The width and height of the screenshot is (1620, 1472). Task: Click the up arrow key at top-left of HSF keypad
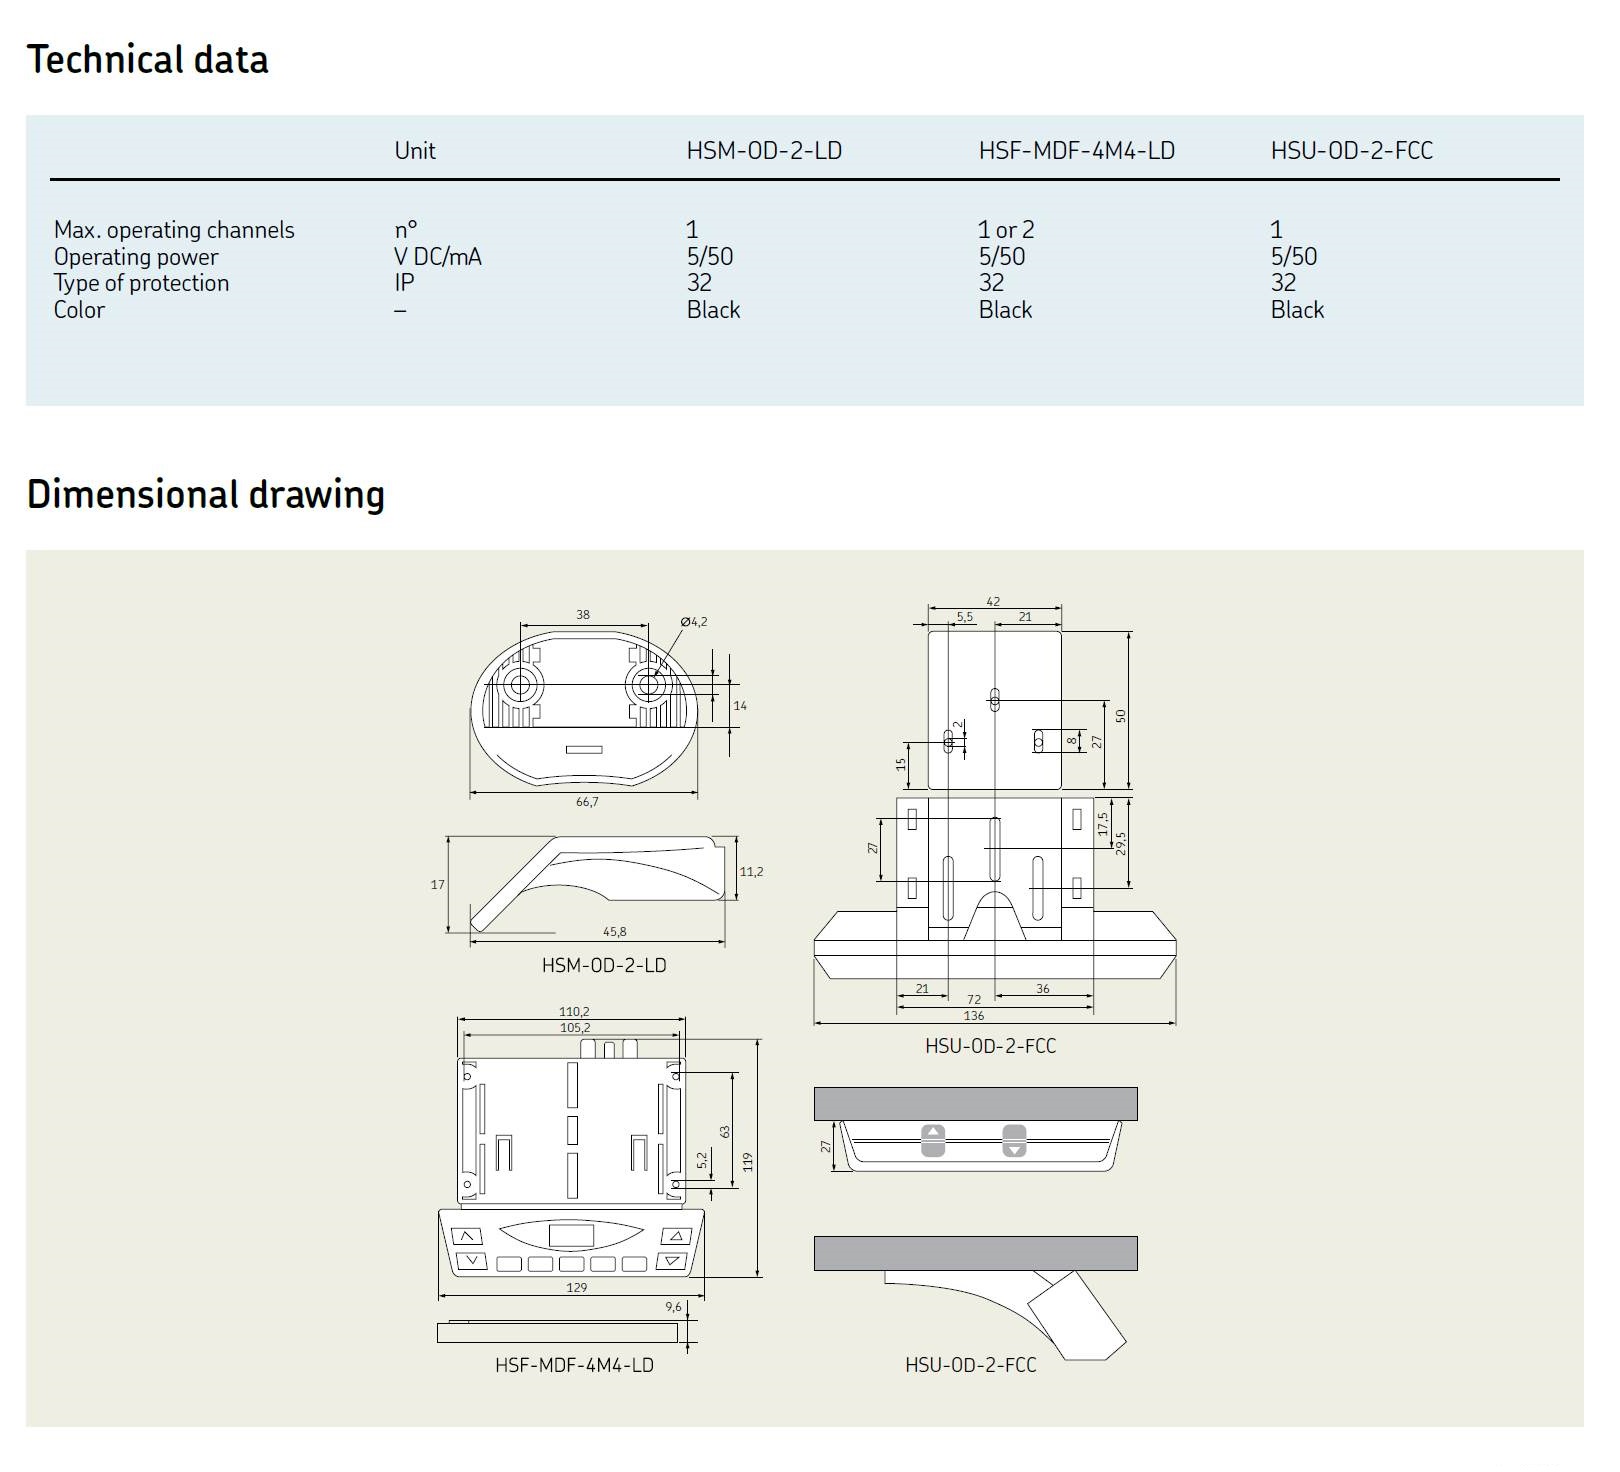point(467,1236)
